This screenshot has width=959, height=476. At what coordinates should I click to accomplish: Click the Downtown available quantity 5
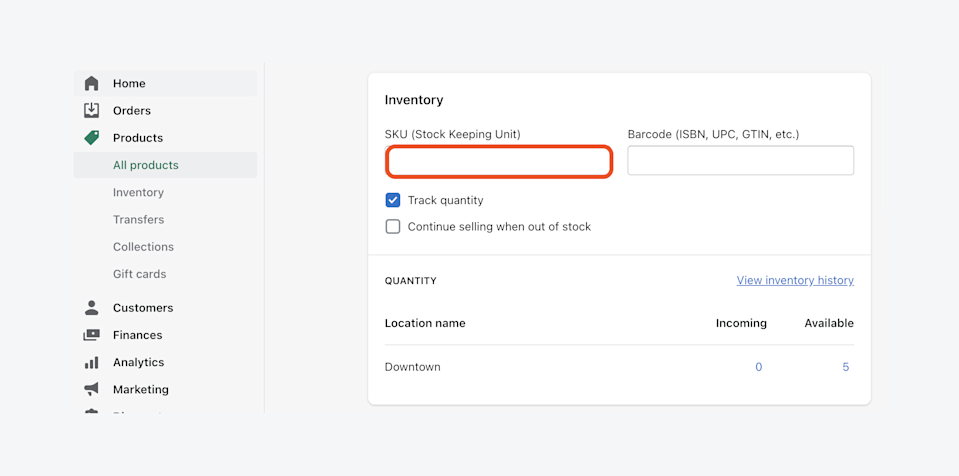pos(846,367)
